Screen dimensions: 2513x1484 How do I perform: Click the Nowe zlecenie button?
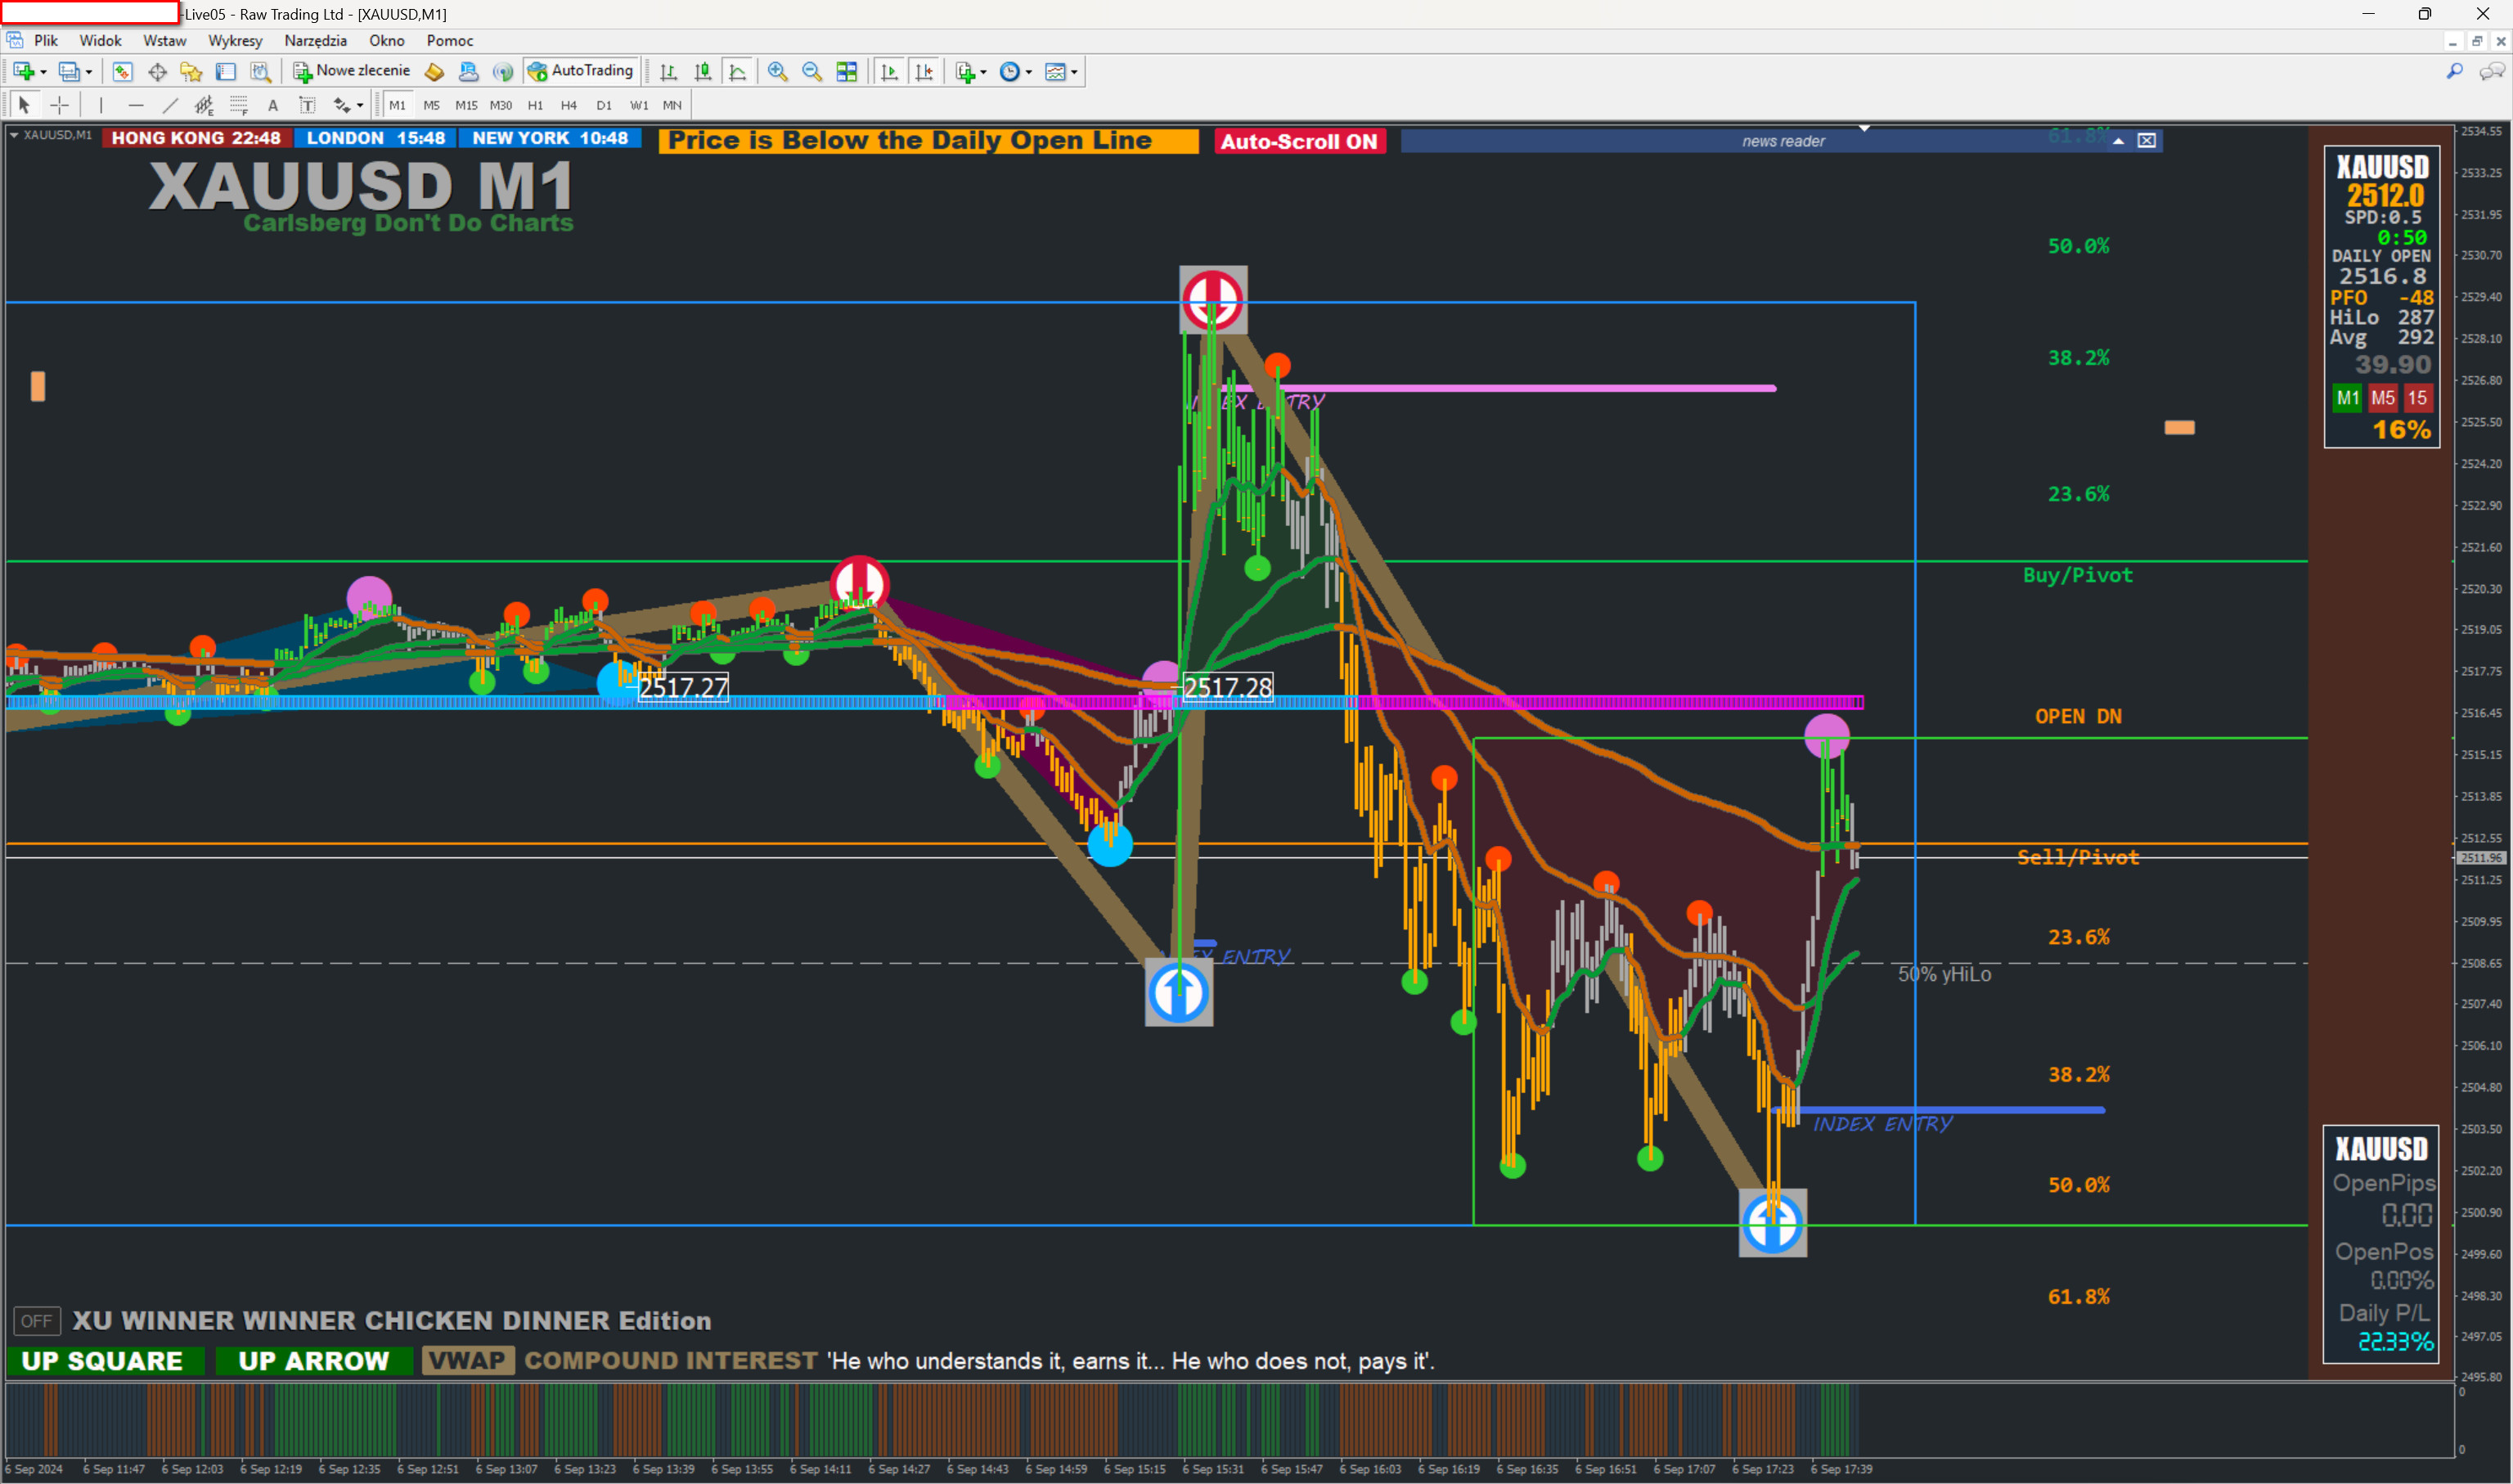352,71
